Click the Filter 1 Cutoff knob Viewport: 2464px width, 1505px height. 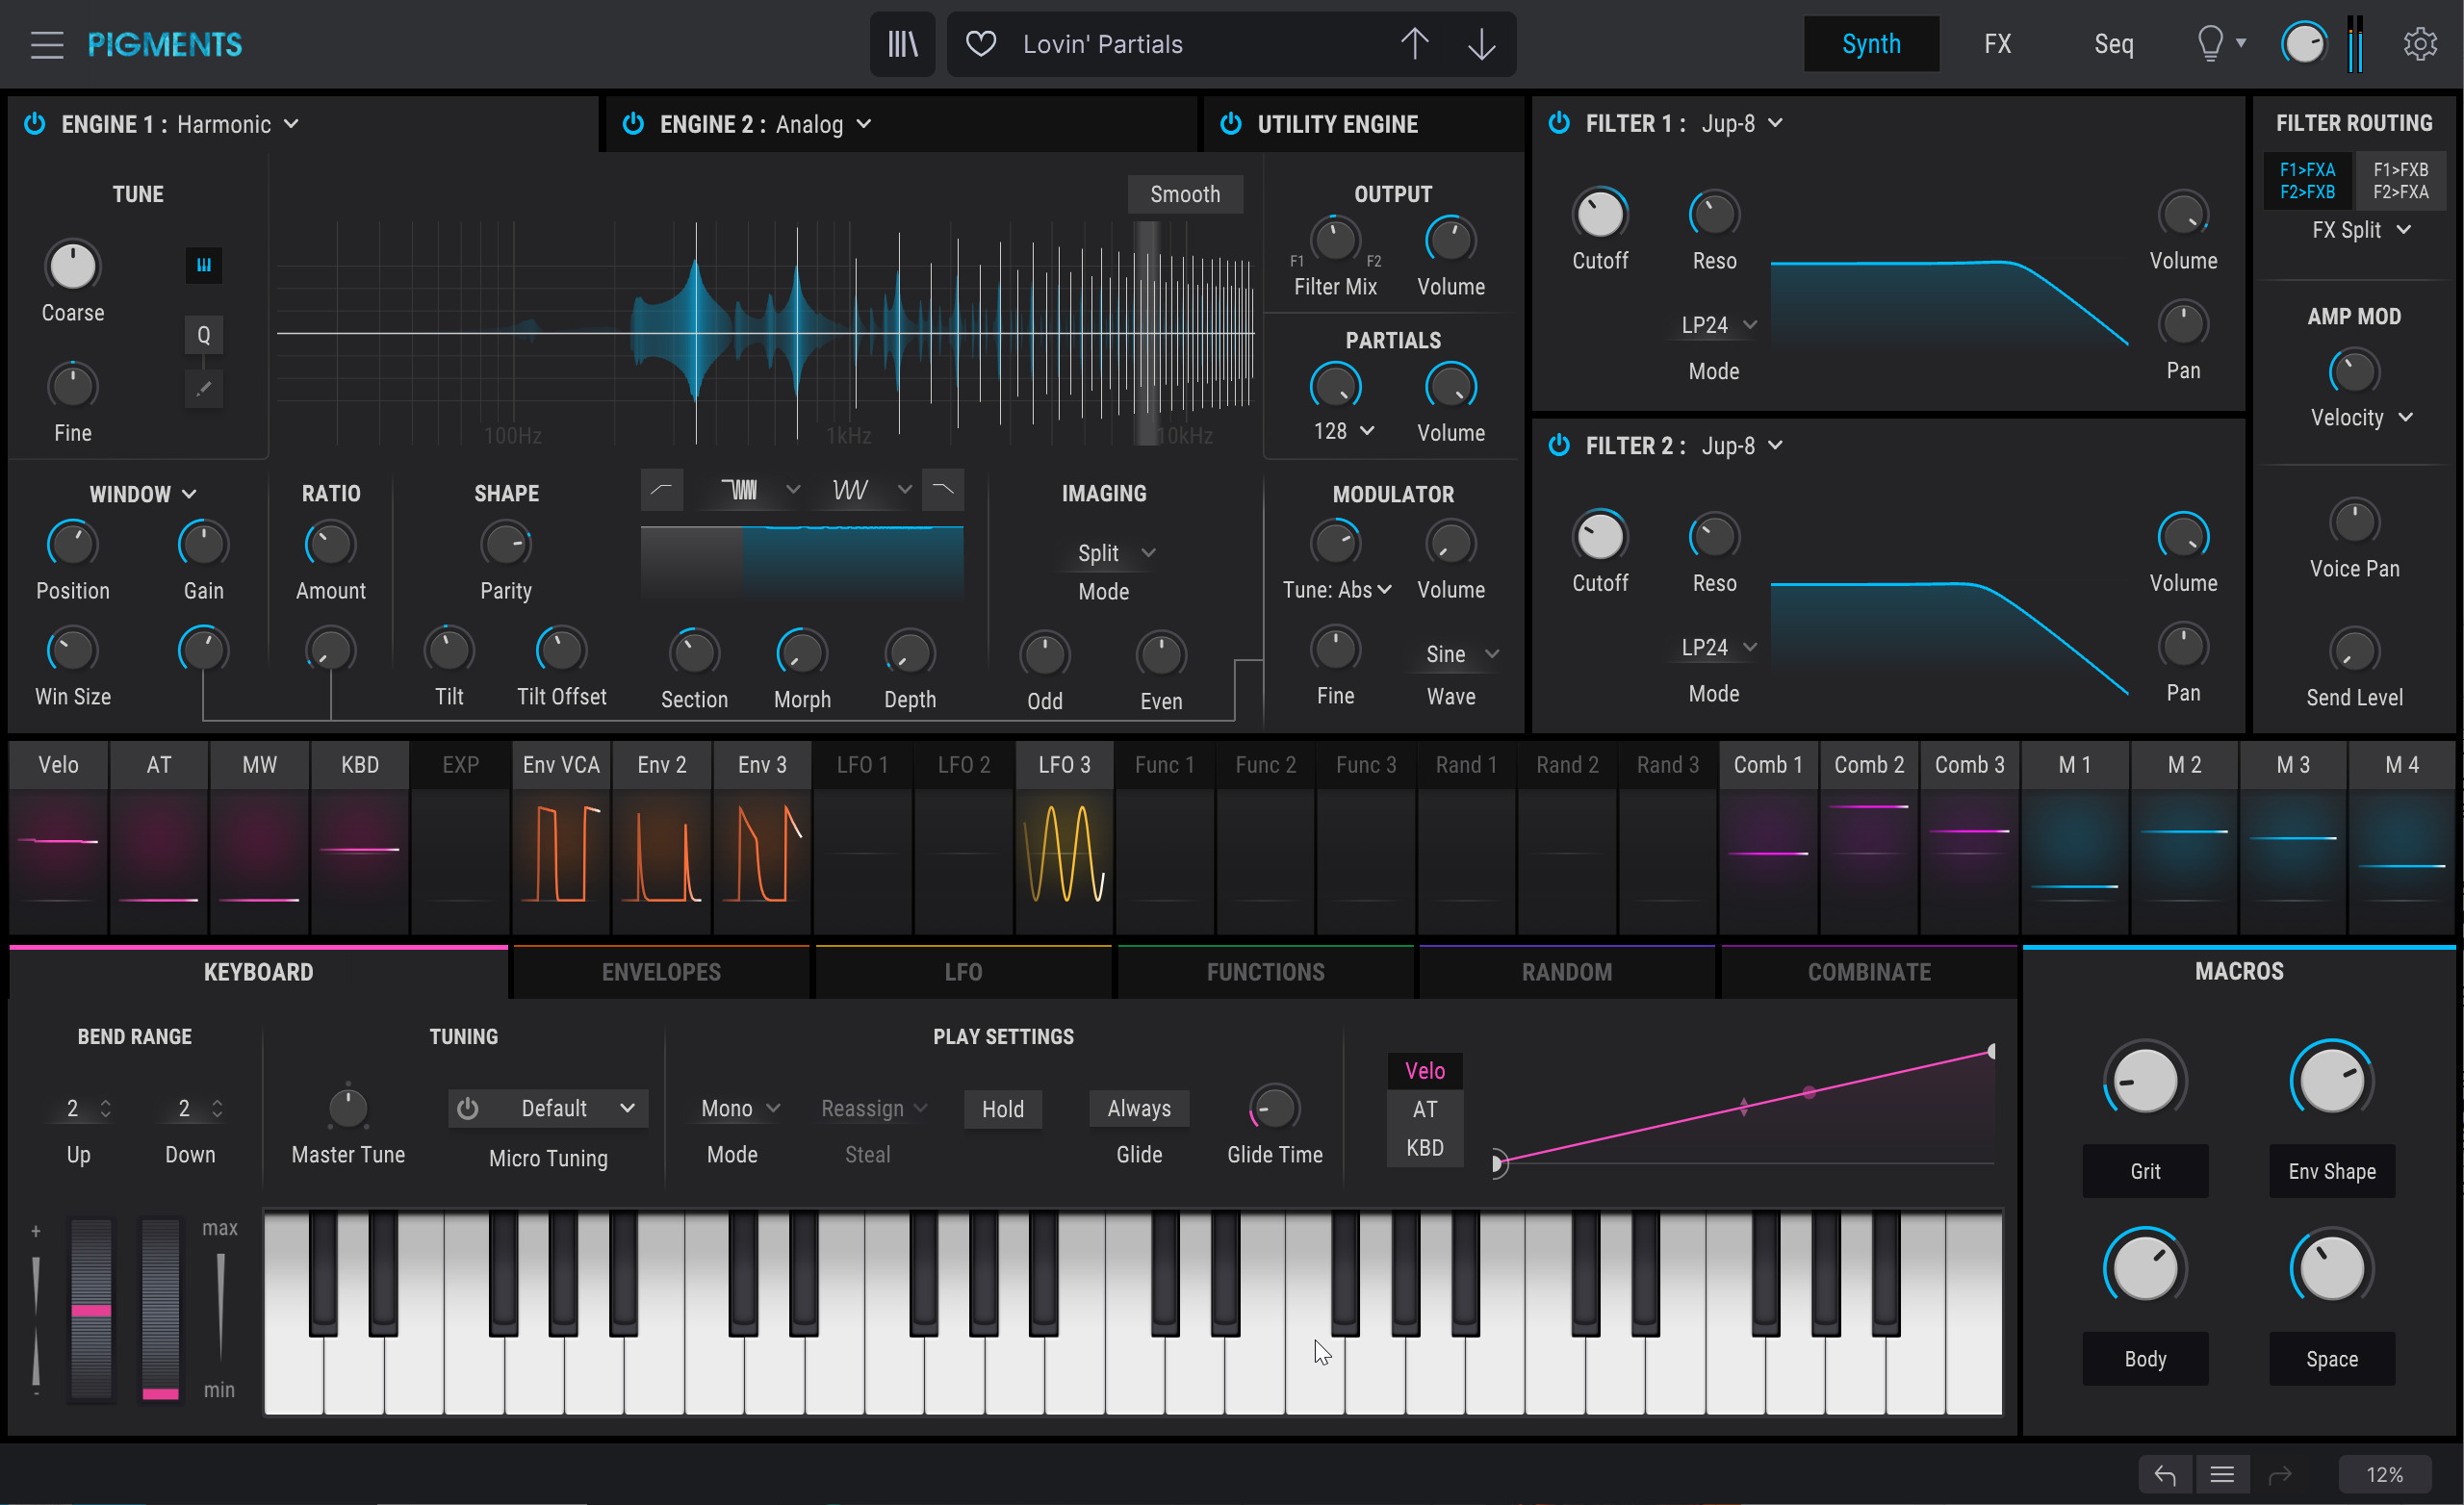1600,214
